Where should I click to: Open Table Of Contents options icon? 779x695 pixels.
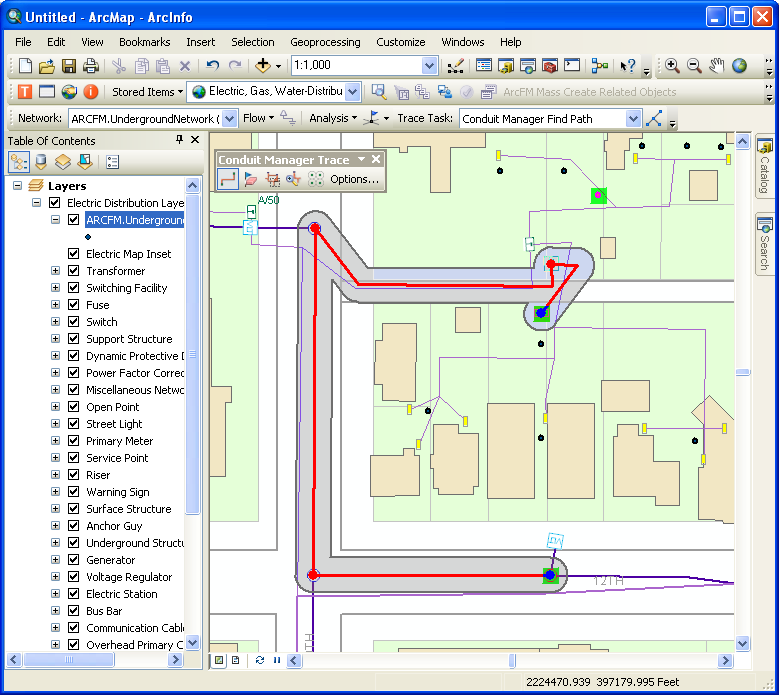tap(113, 162)
